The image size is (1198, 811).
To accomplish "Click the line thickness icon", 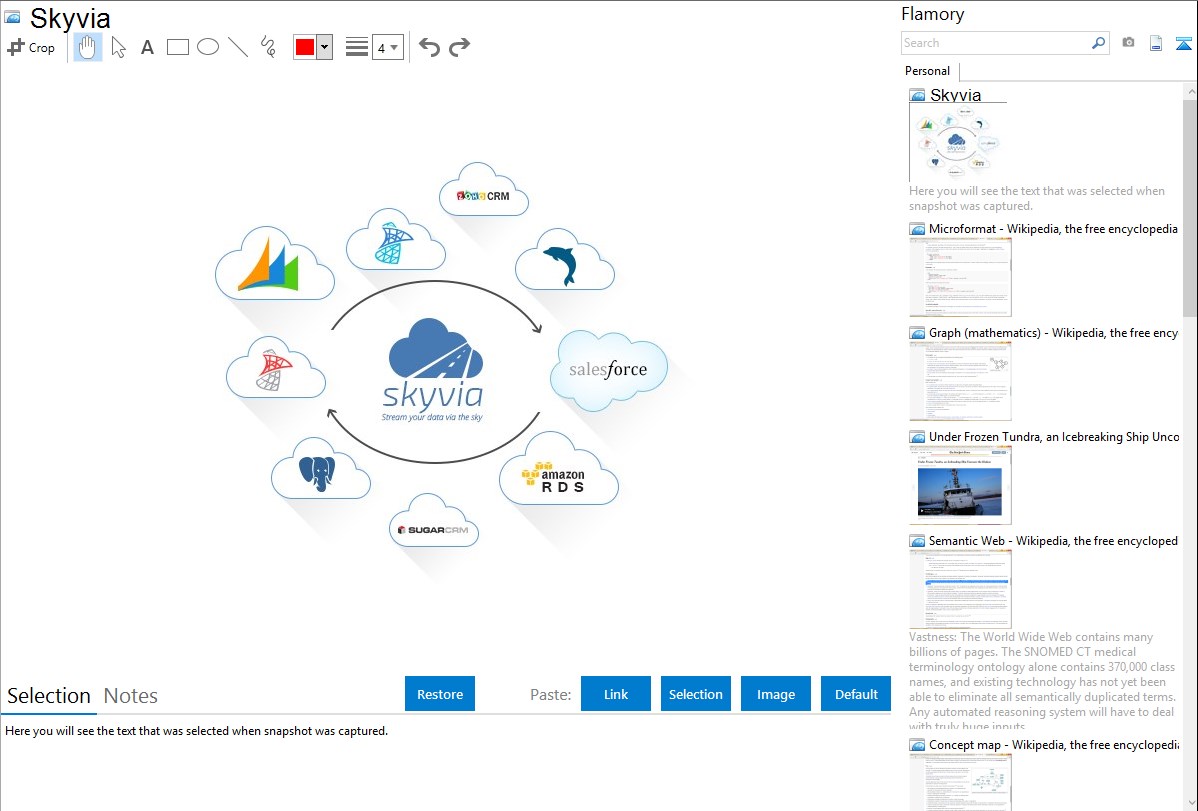I will tap(357, 47).
